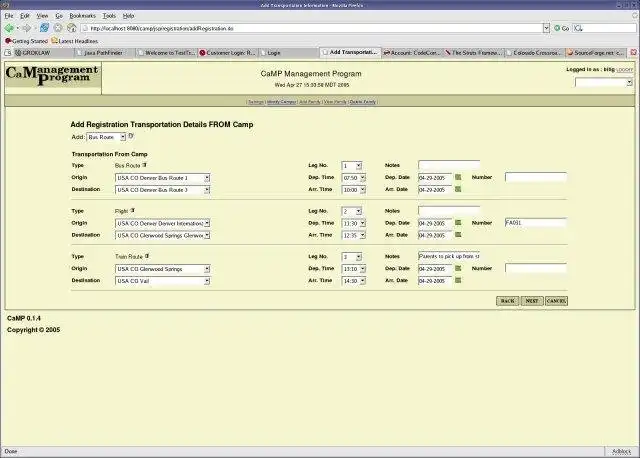Click the delete icon beside Flight type
Viewport: 640px width, 458px height.
(133, 211)
